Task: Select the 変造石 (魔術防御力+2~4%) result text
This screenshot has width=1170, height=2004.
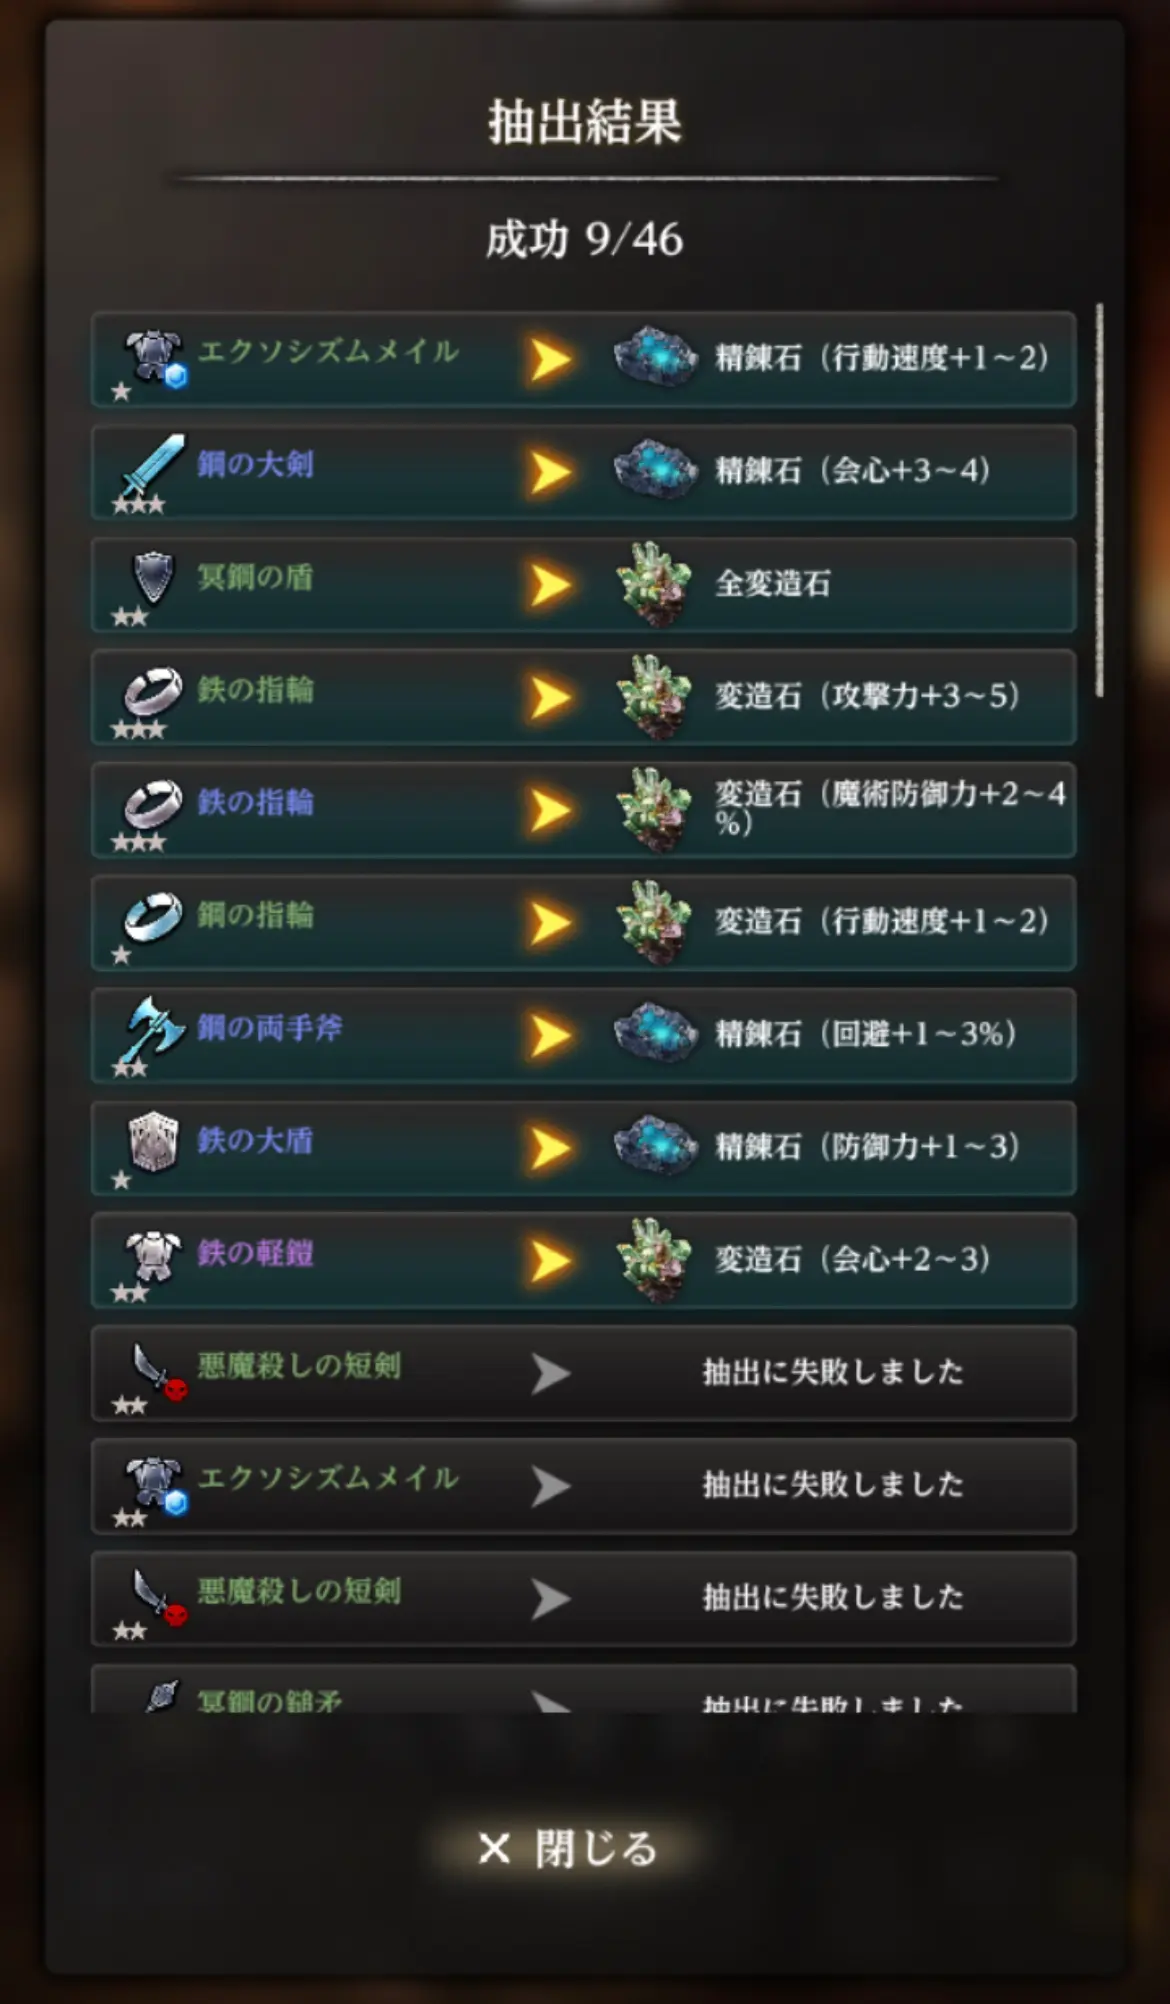Action: tap(890, 808)
